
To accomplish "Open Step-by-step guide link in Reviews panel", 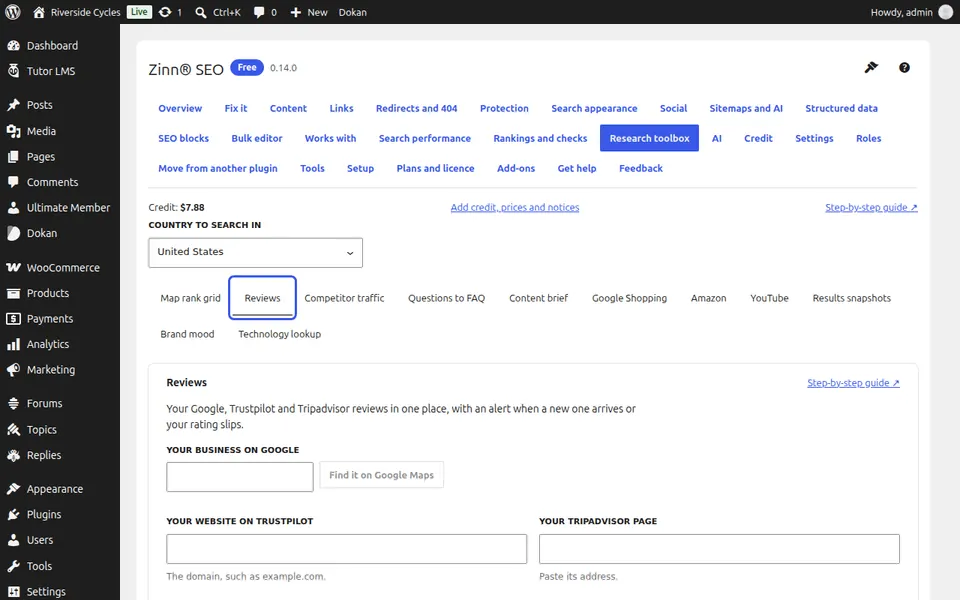I will point(853,383).
